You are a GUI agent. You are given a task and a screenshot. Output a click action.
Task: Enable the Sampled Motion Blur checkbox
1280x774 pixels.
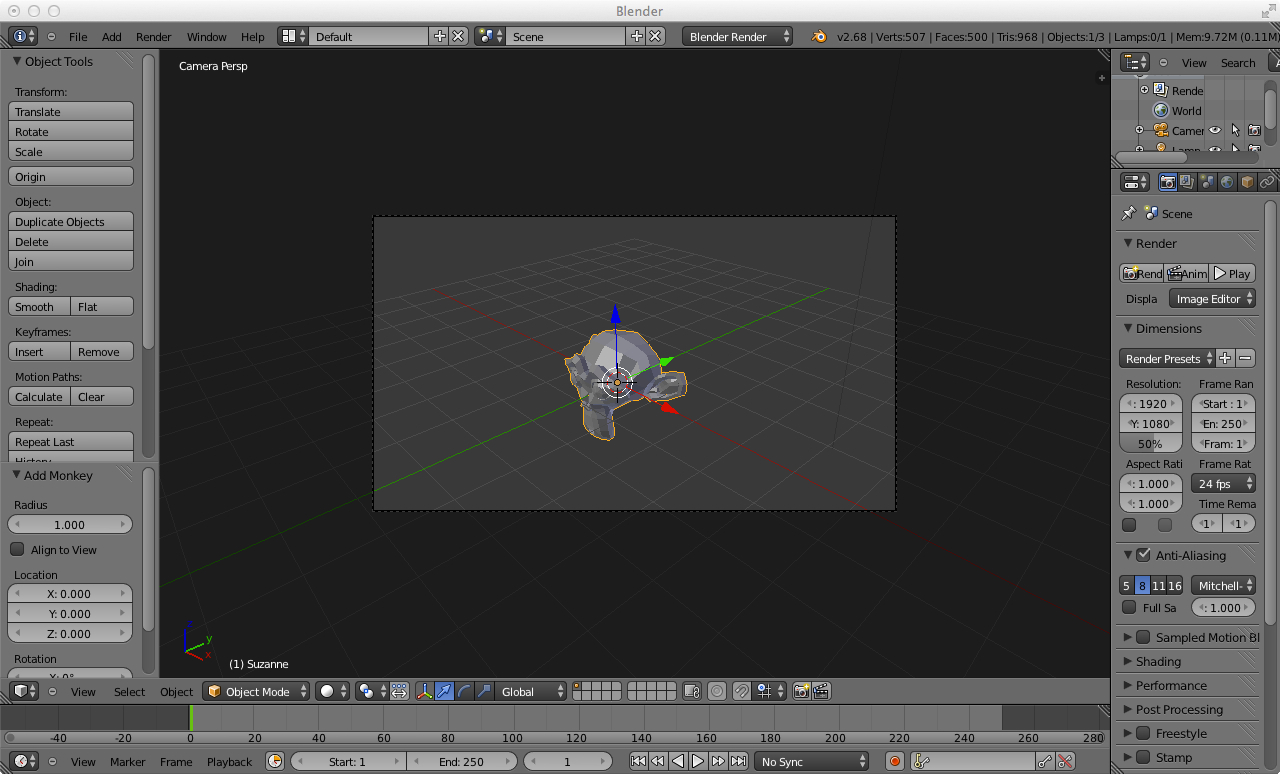(1144, 637)
